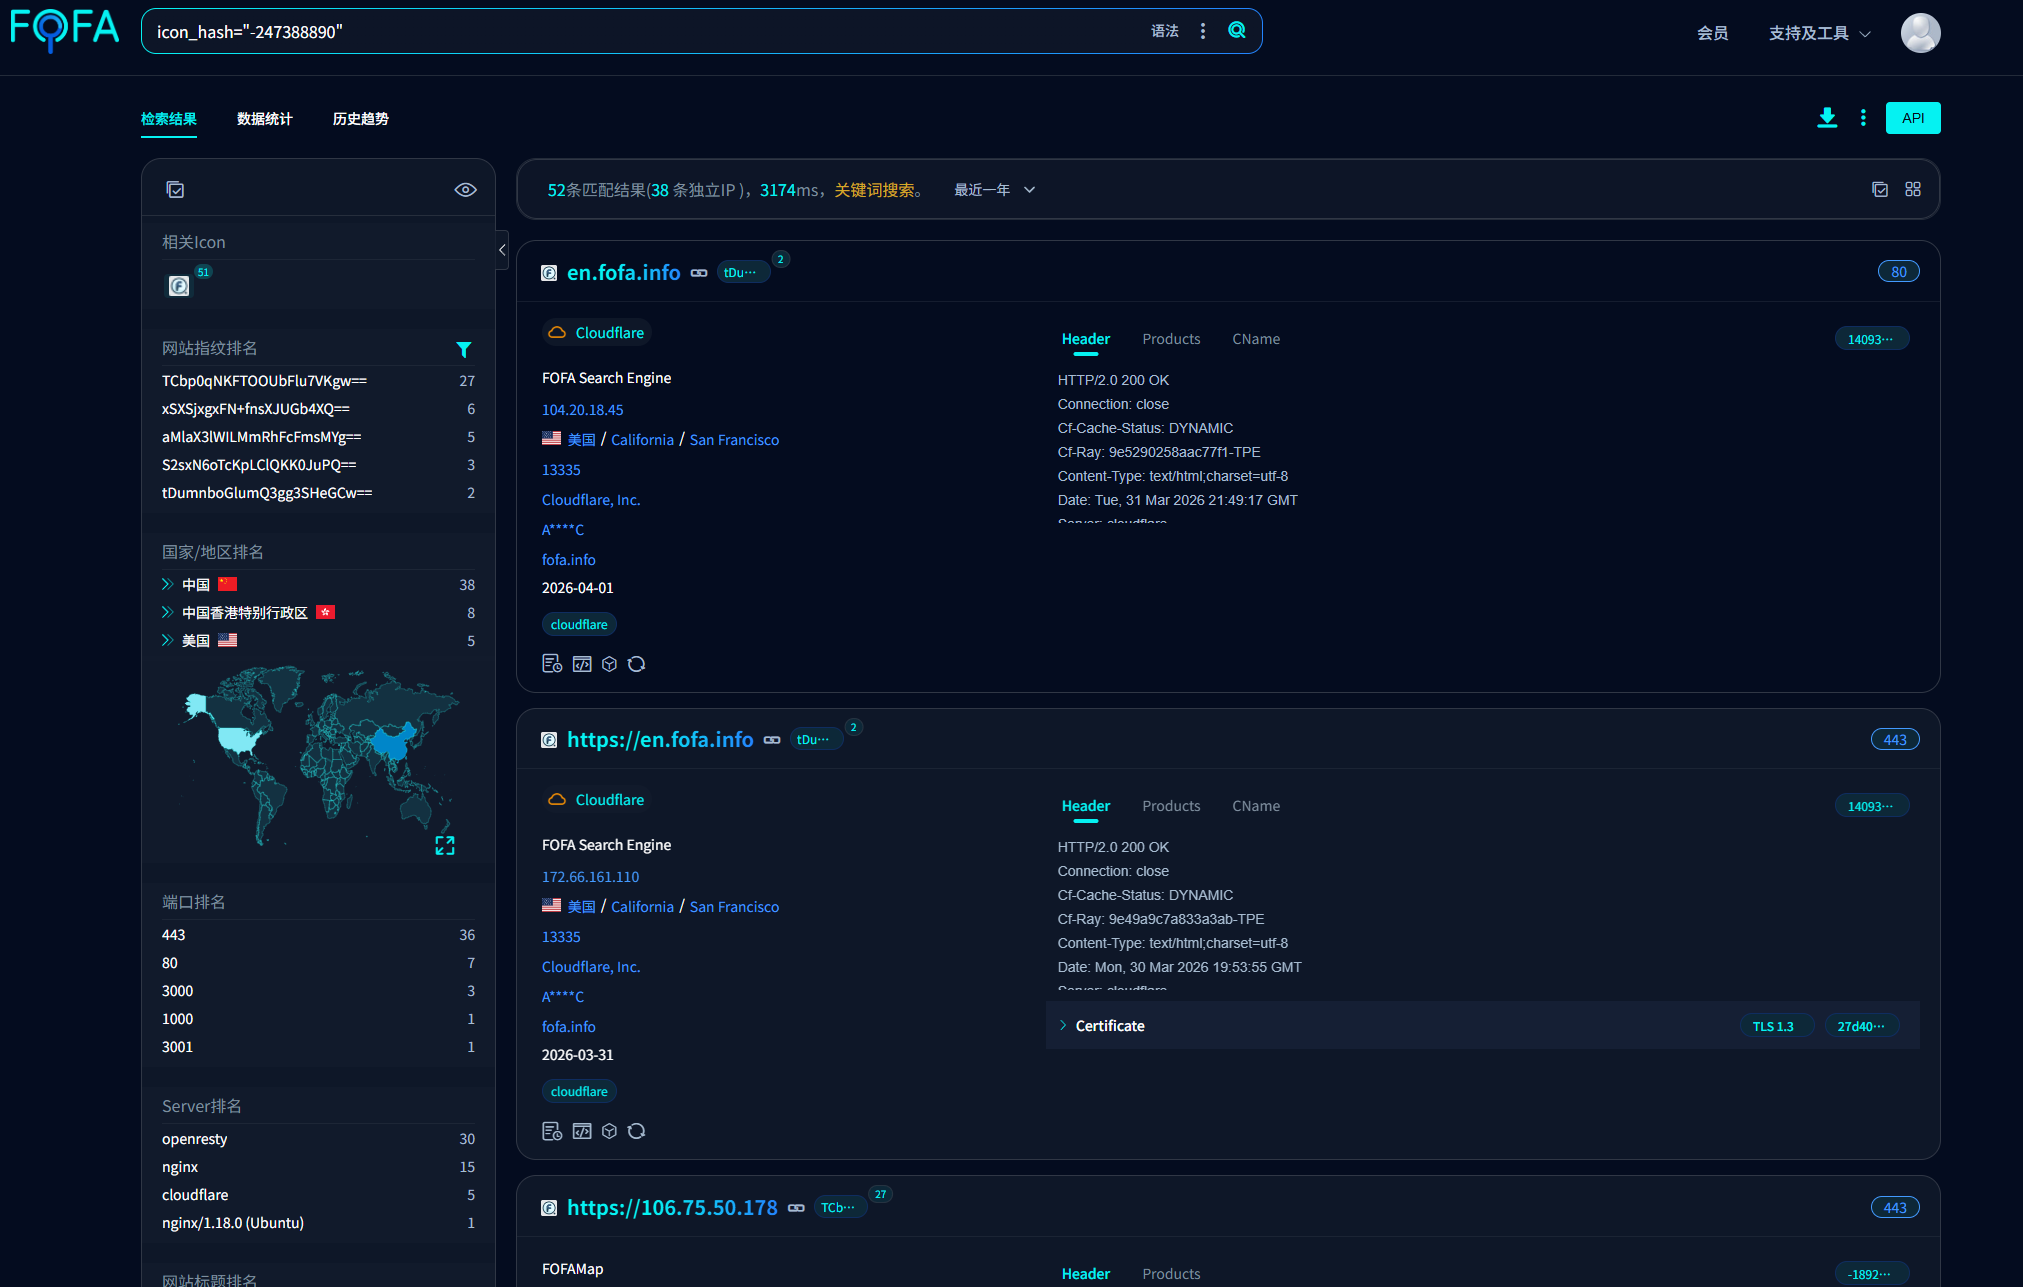Open IP address 104.20.18.45
The height and width of the screenshot is (1287, 2023).
(583, 410)
